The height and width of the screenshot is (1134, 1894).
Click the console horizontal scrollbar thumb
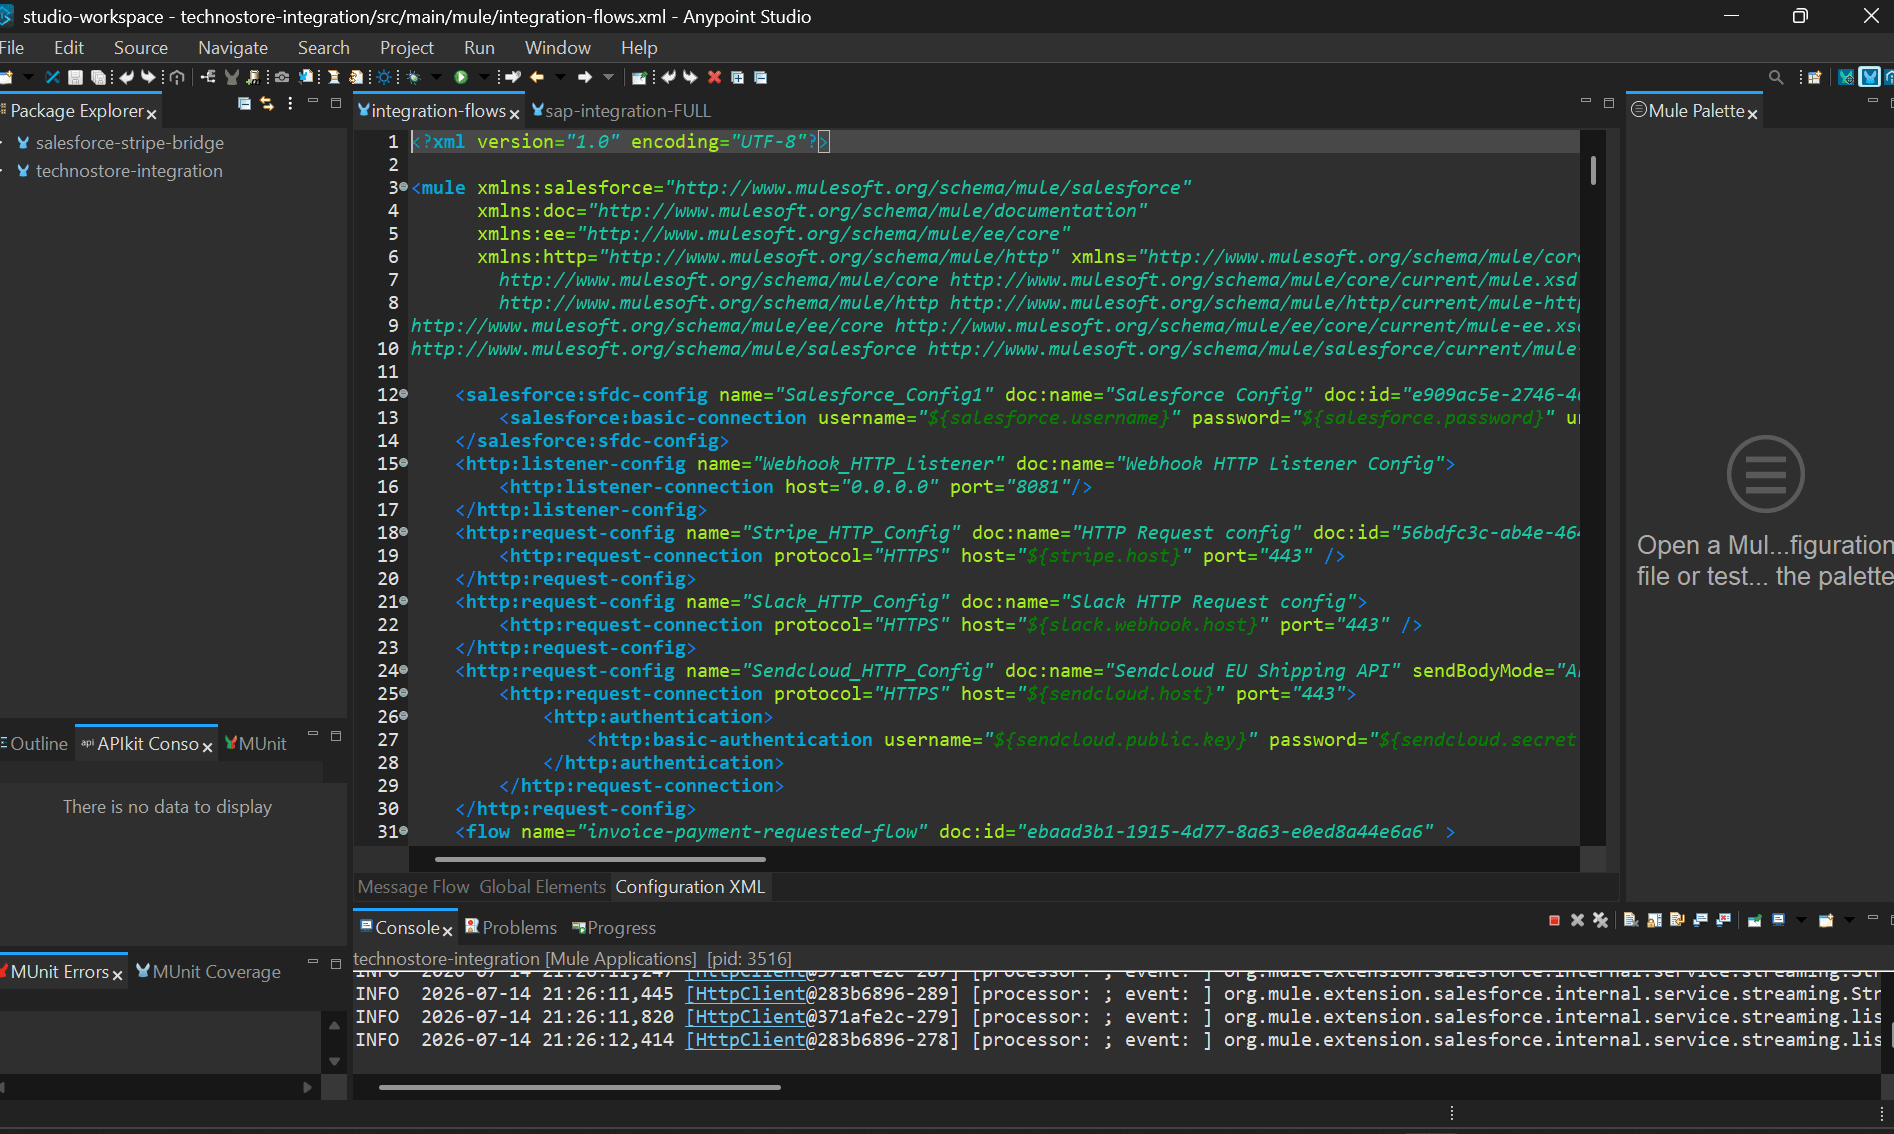(580, 1087)
